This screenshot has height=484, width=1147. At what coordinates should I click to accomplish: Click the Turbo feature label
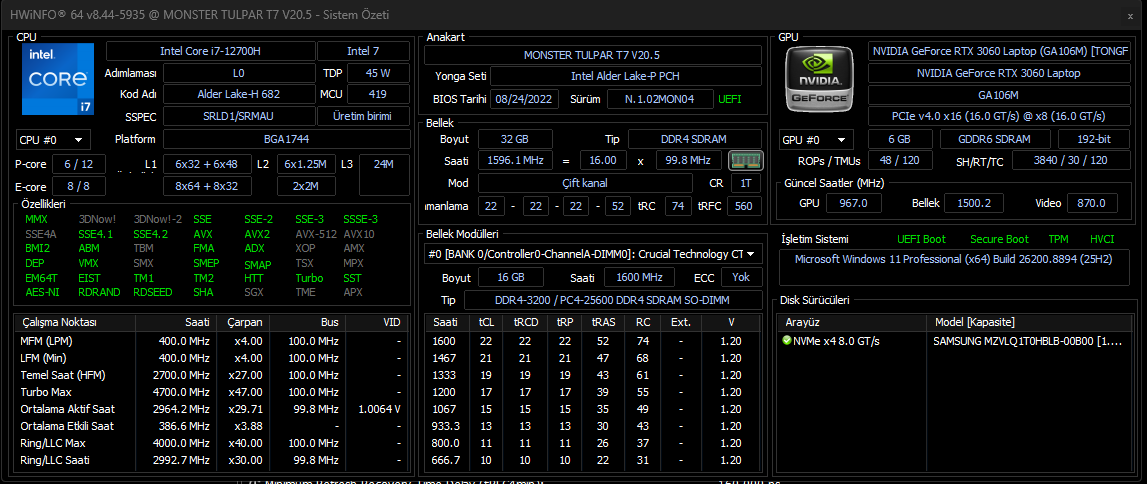point(309,278)
